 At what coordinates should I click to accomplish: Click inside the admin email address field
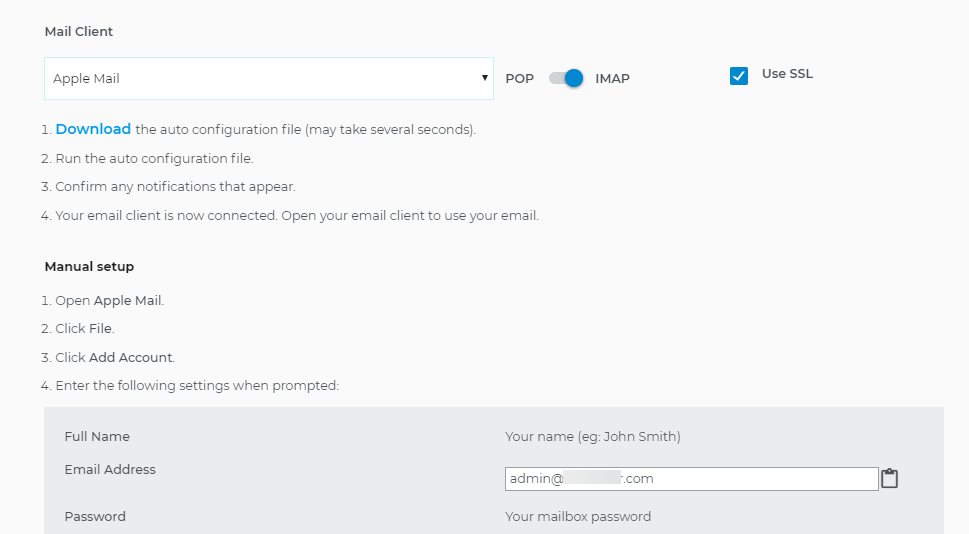(692, 479)
